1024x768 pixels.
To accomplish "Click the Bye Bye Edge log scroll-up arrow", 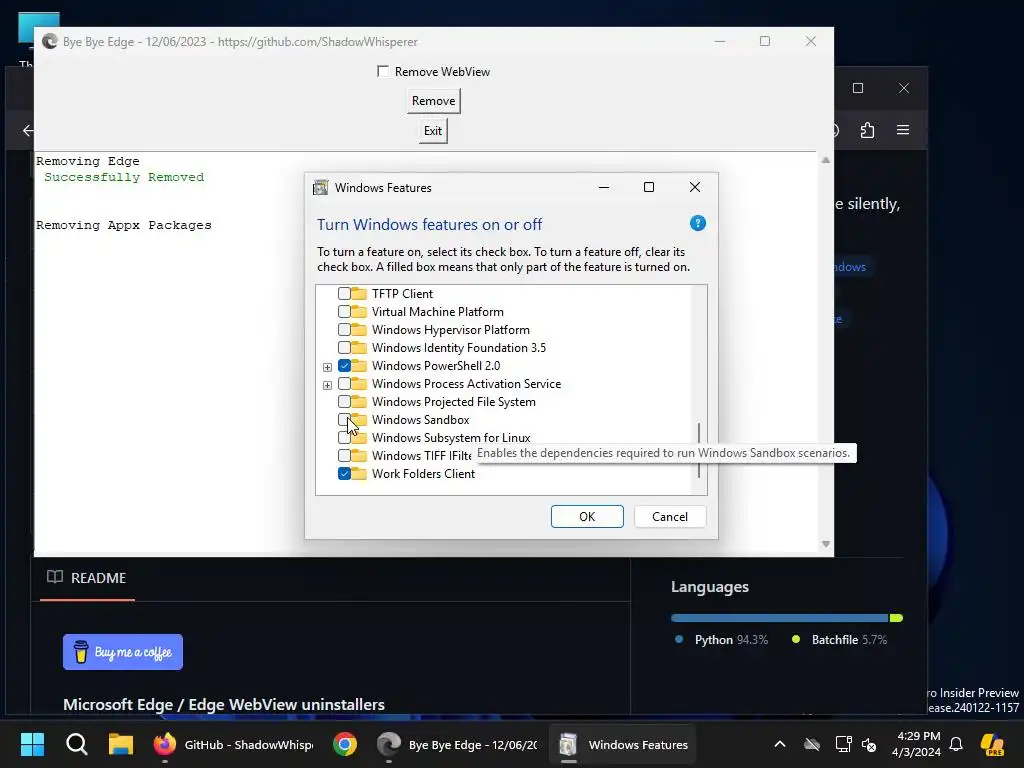I will tap(825, 160).
